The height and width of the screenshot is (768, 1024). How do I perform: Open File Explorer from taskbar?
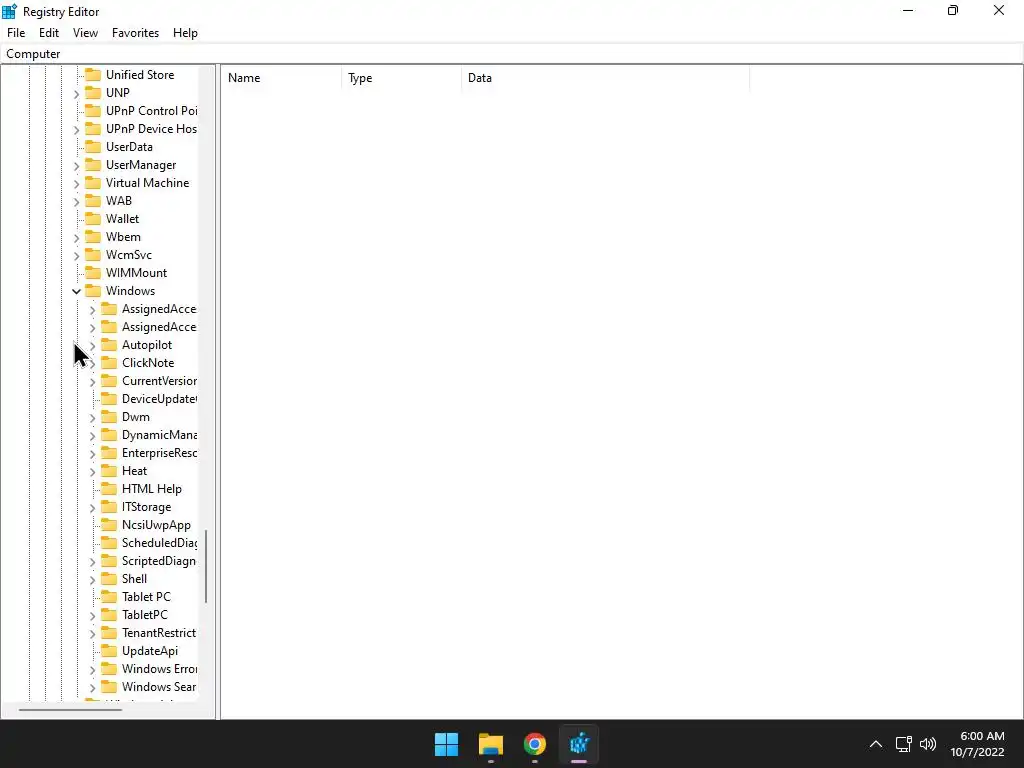point(490,744)
